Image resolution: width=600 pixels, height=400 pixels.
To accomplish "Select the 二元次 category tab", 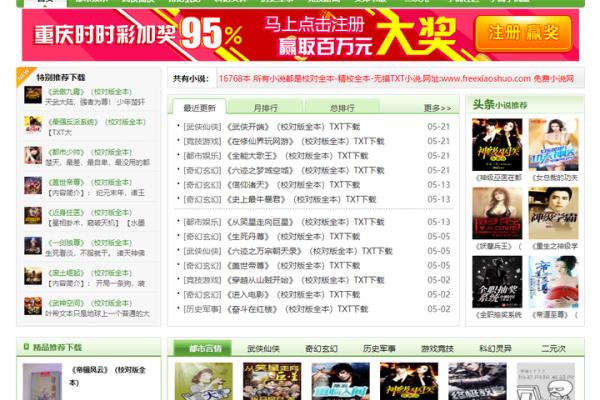I will click(x=553, y=348).
